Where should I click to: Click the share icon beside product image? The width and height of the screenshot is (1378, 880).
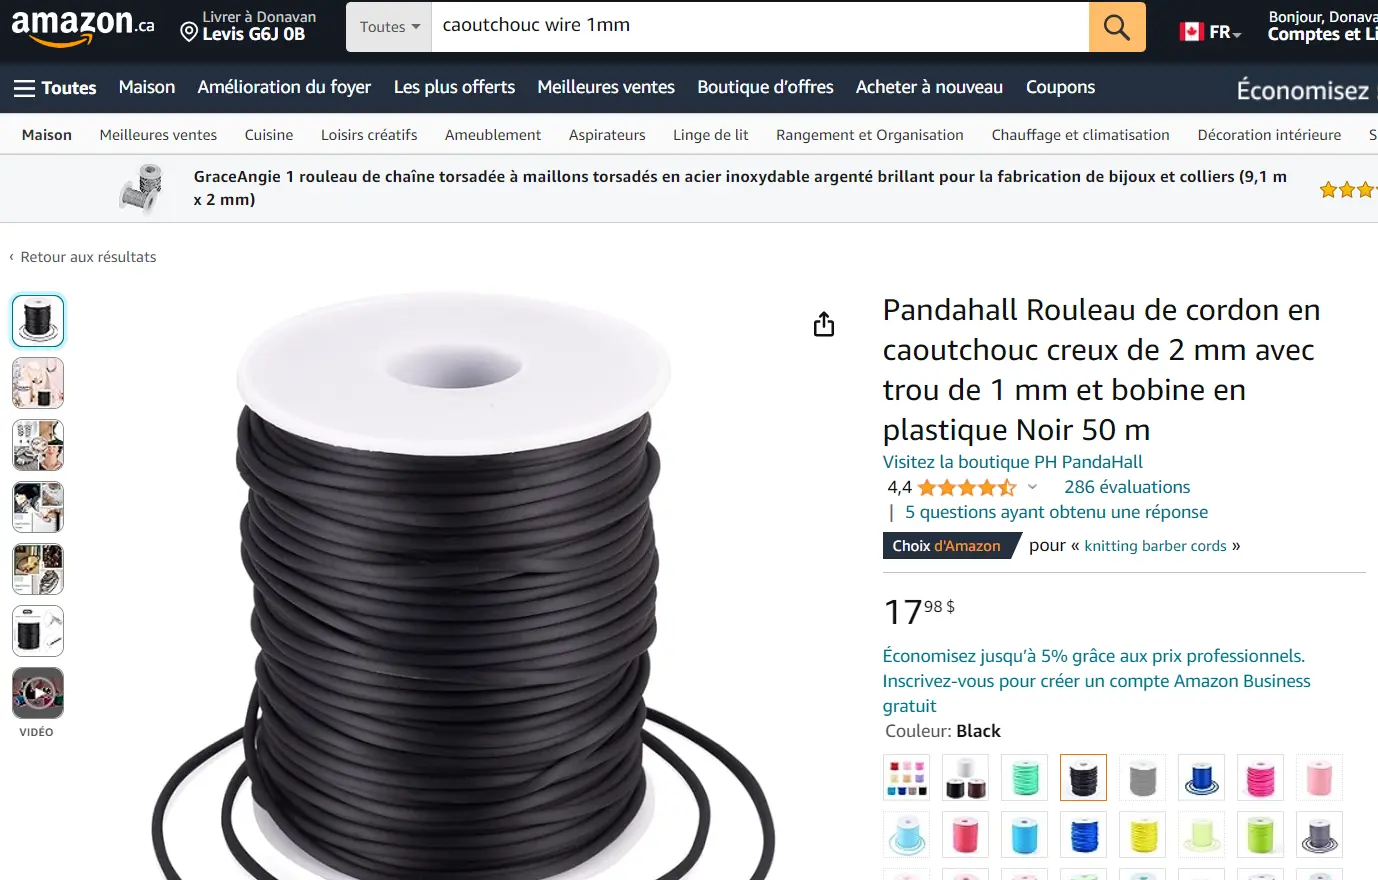(x=824, y=324)
